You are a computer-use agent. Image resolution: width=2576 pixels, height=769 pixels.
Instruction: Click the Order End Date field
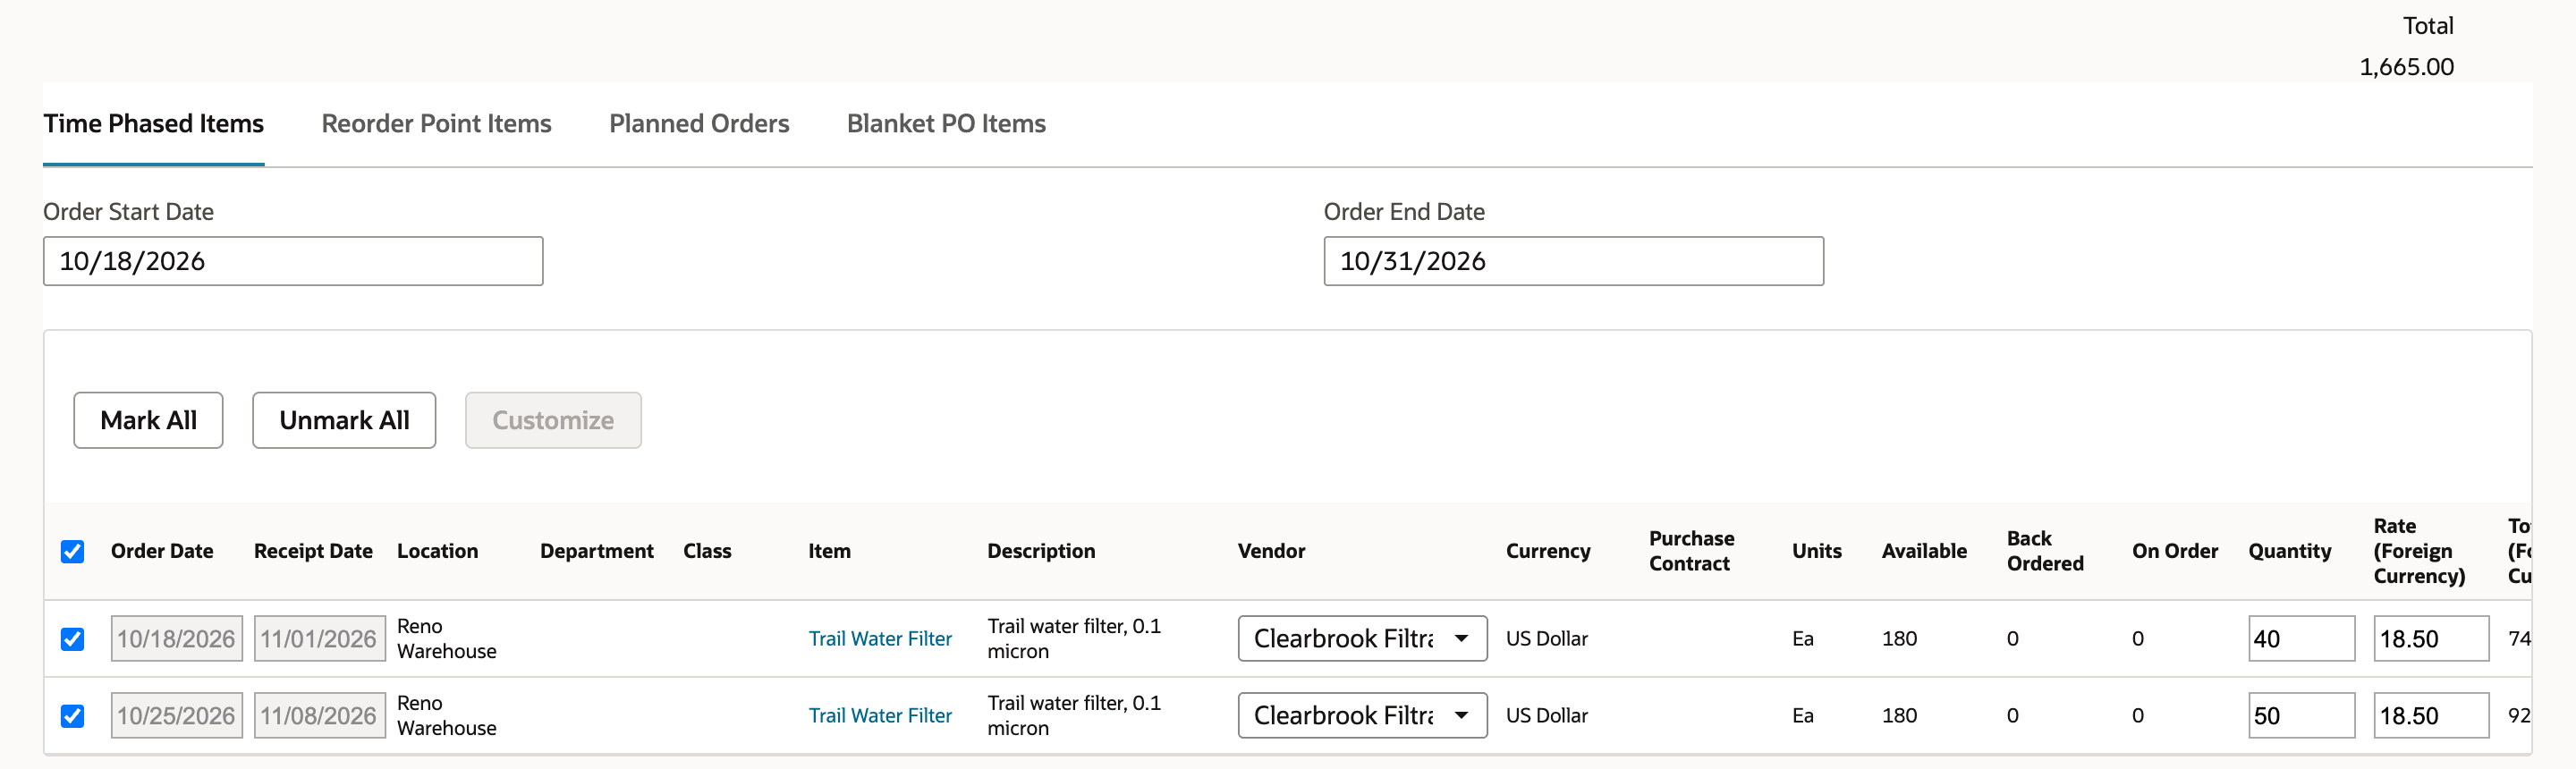[1573, 261]
